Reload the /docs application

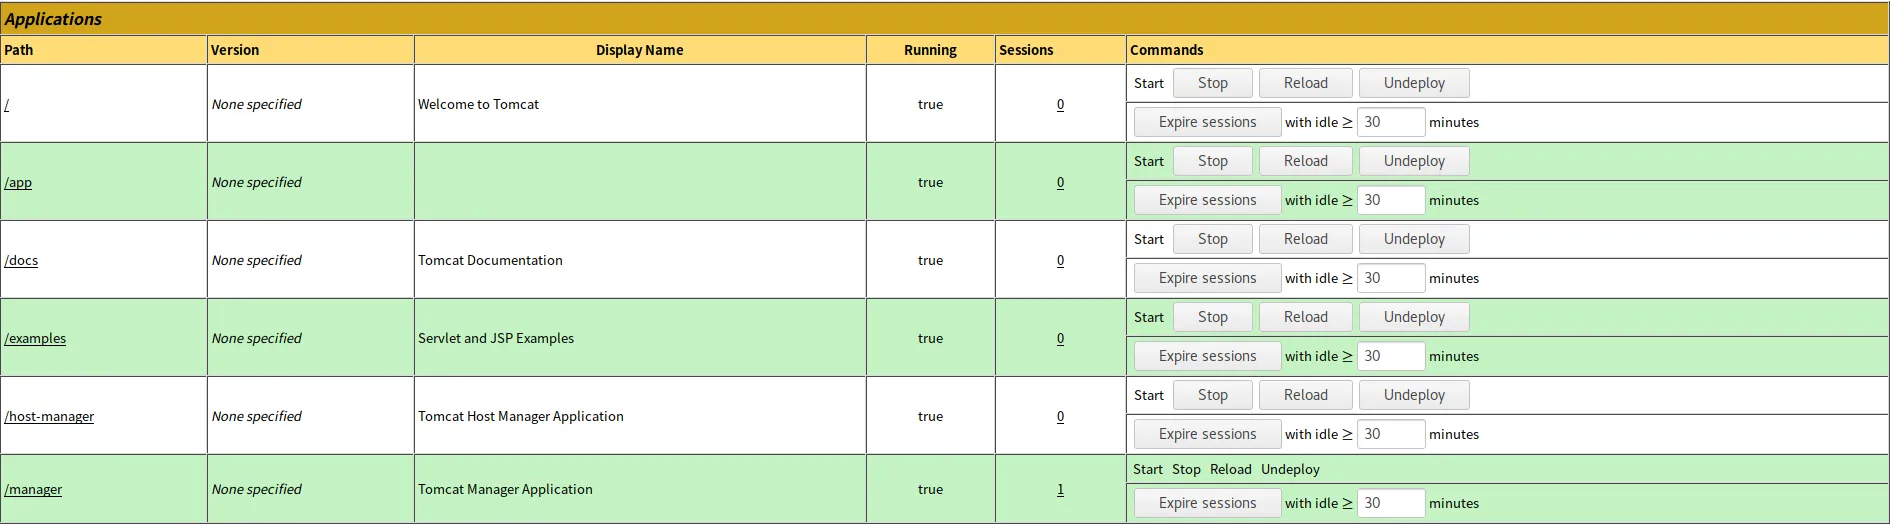coord(1306,239)
